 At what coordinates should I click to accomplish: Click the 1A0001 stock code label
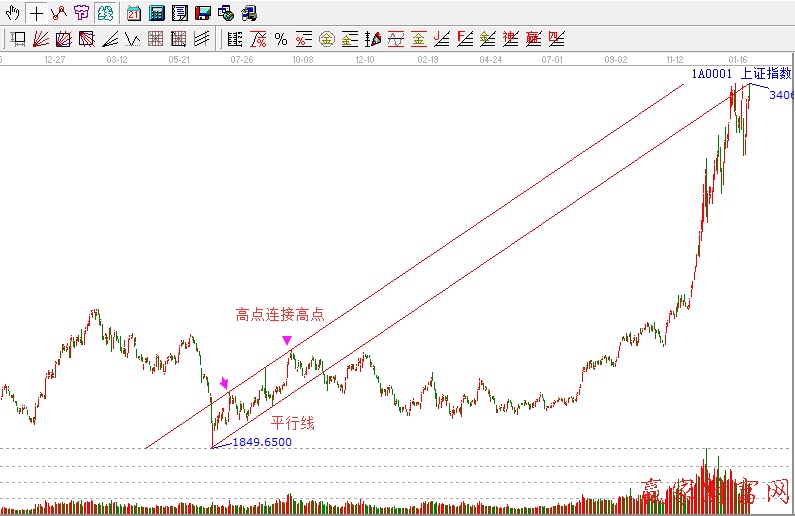click(711, 73)
